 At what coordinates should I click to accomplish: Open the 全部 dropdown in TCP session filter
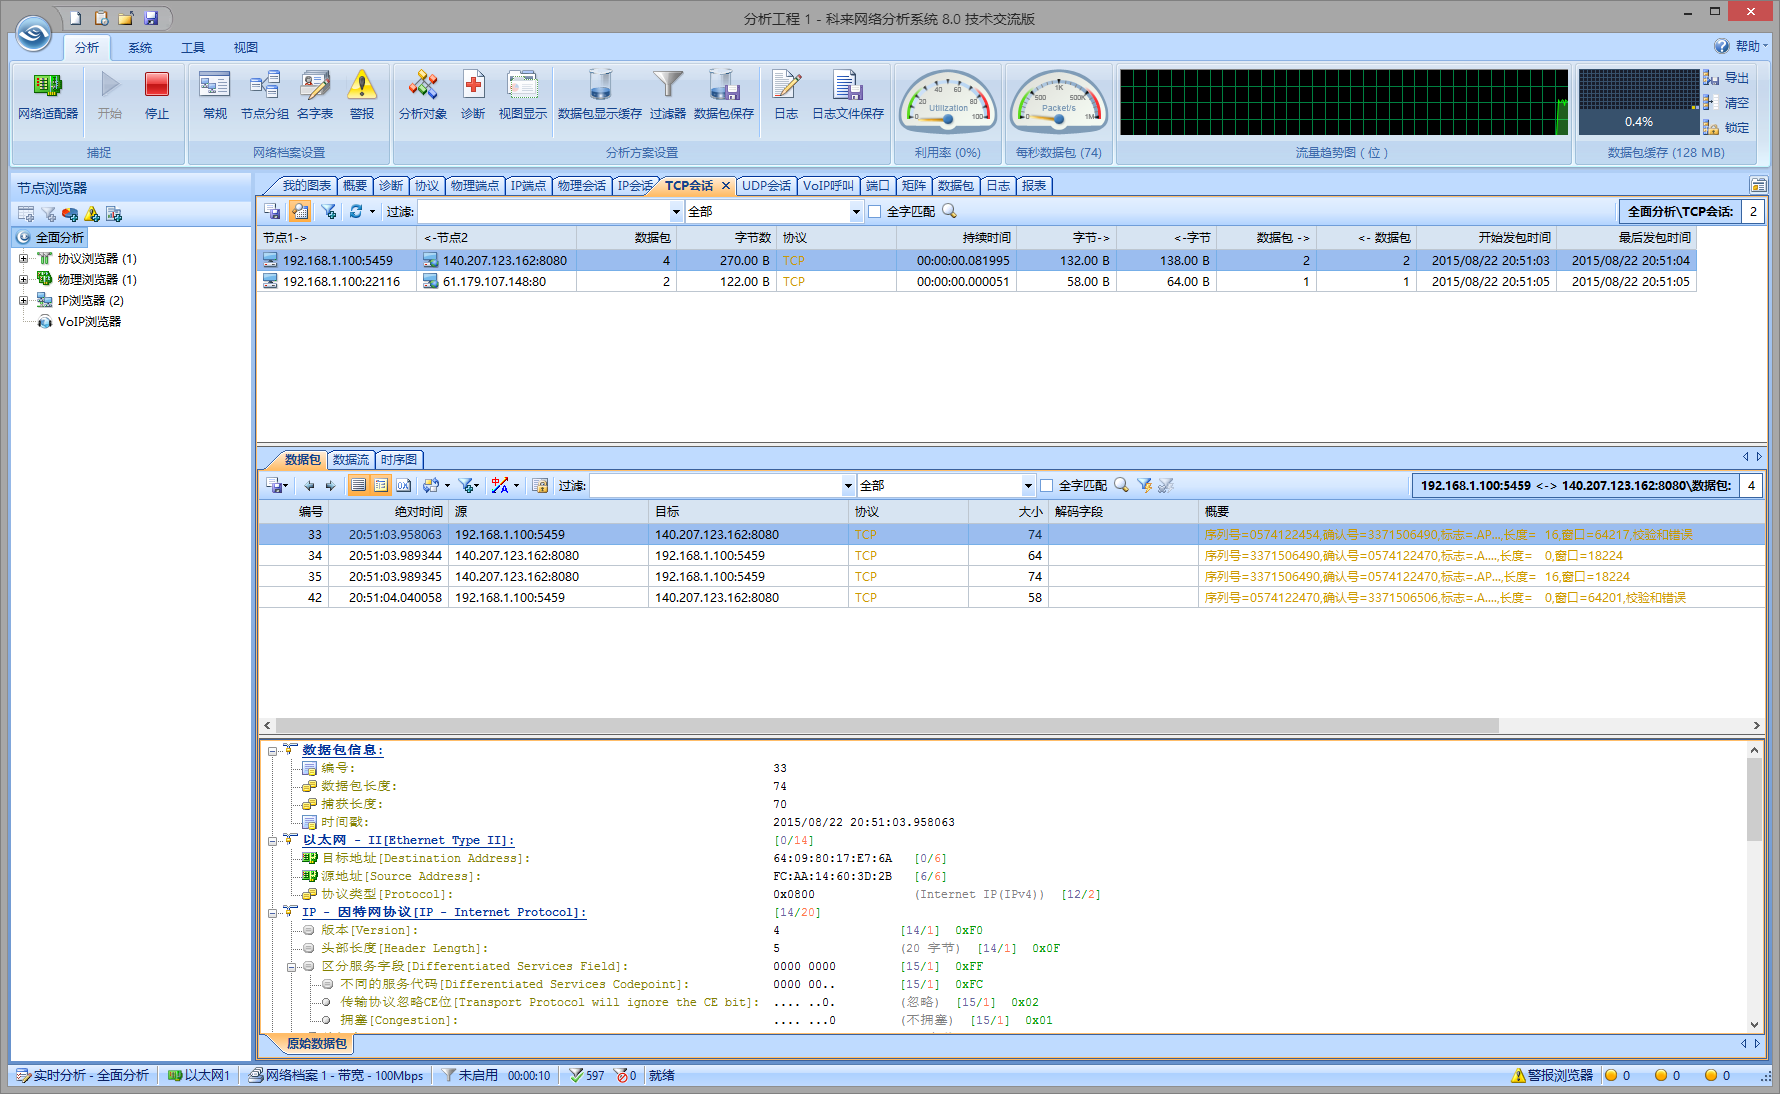click(856, 212)
